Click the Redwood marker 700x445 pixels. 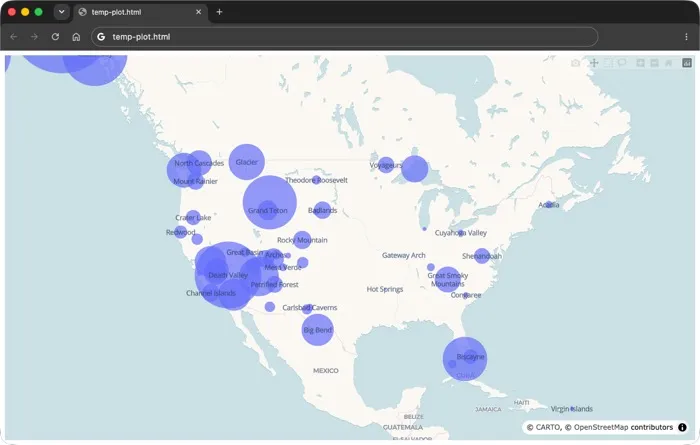tap(180, 232)
